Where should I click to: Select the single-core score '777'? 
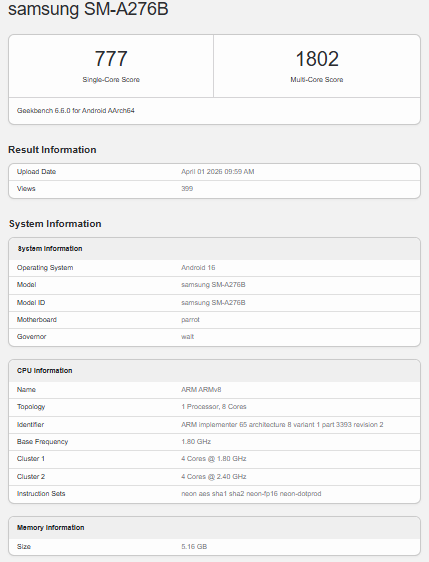coord(111,58)
